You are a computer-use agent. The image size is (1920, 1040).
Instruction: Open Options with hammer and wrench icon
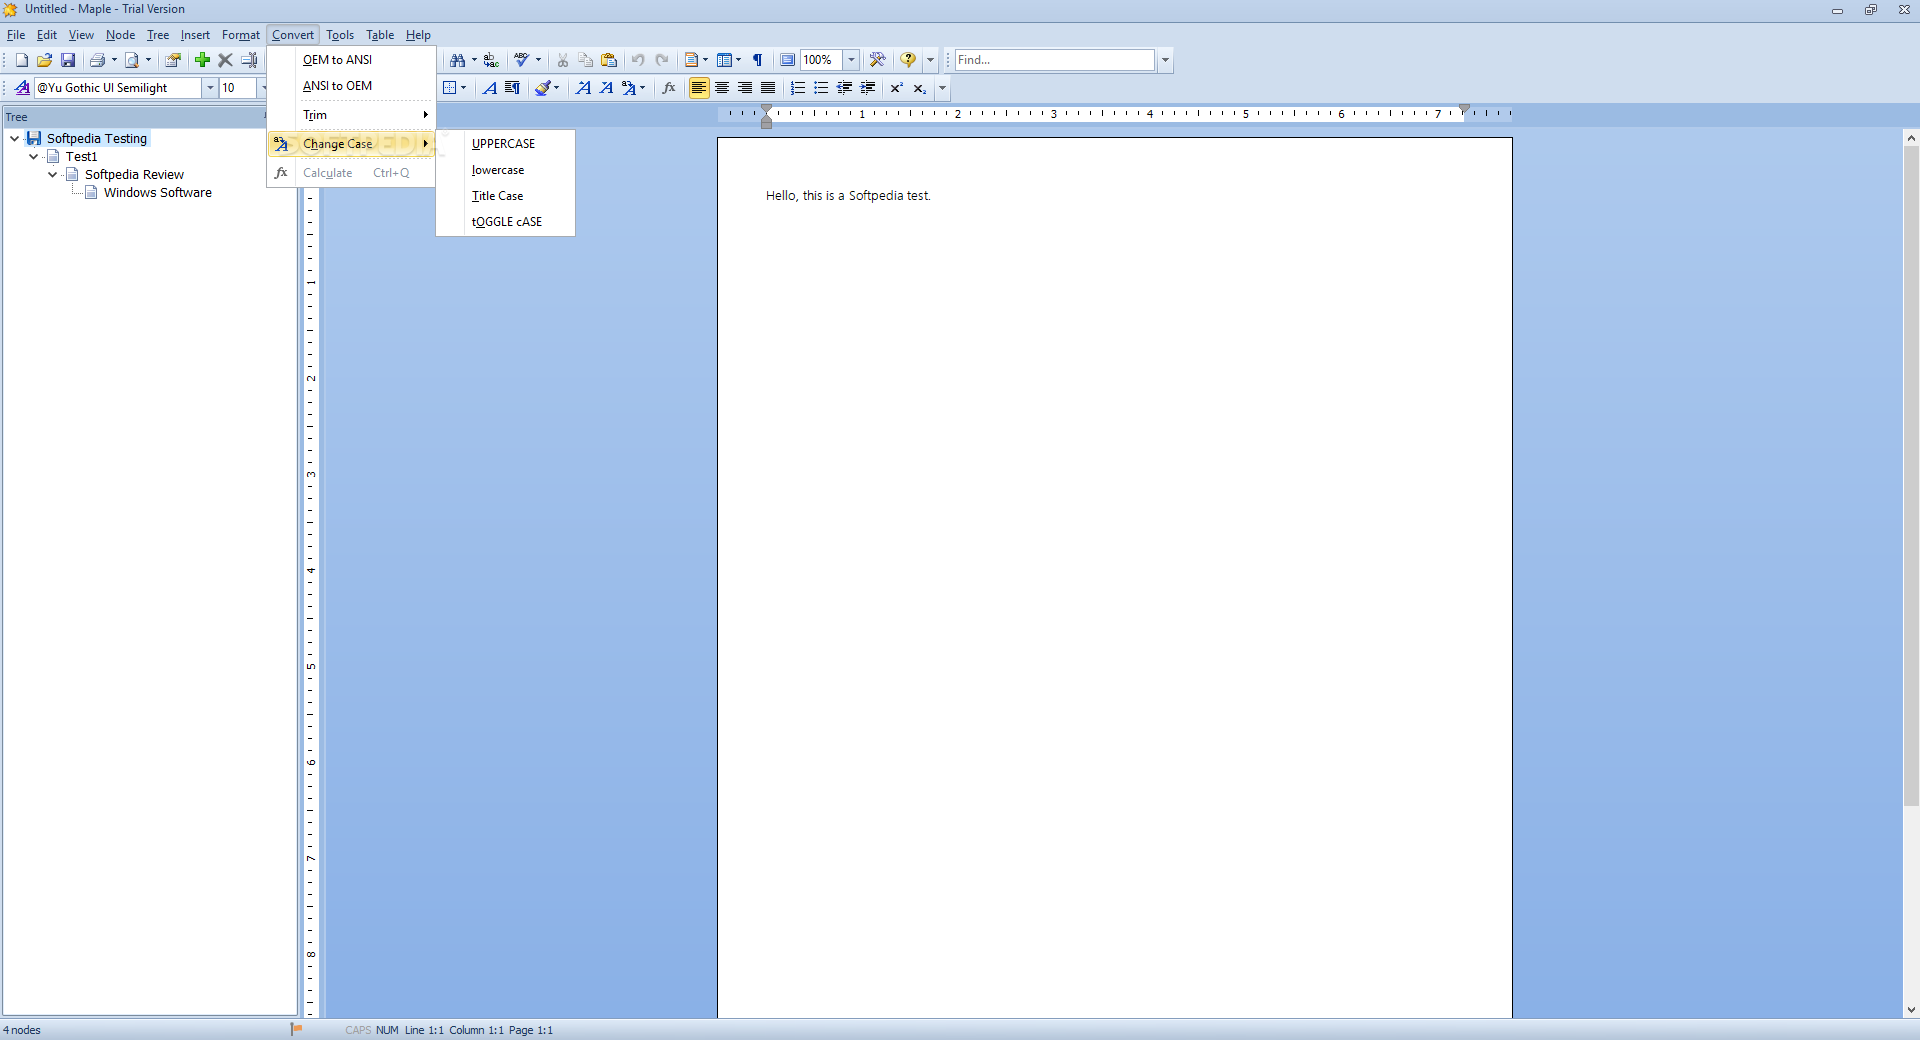coord(877,60)
